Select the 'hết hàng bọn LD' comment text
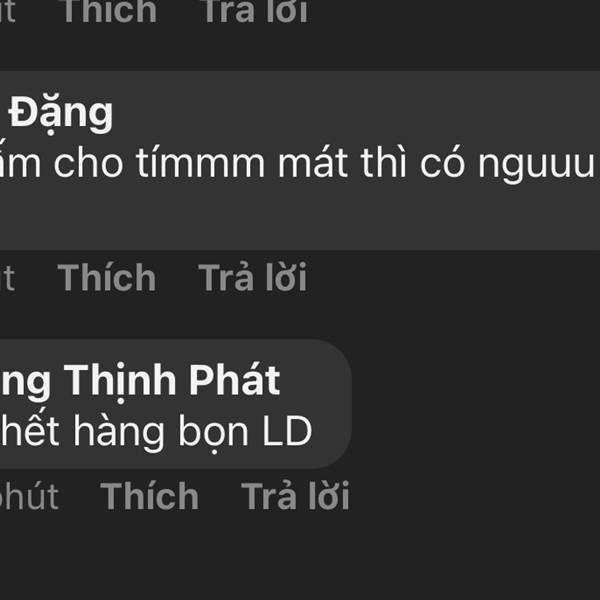The width and height of the screenshot is (600, 600). 156,432
